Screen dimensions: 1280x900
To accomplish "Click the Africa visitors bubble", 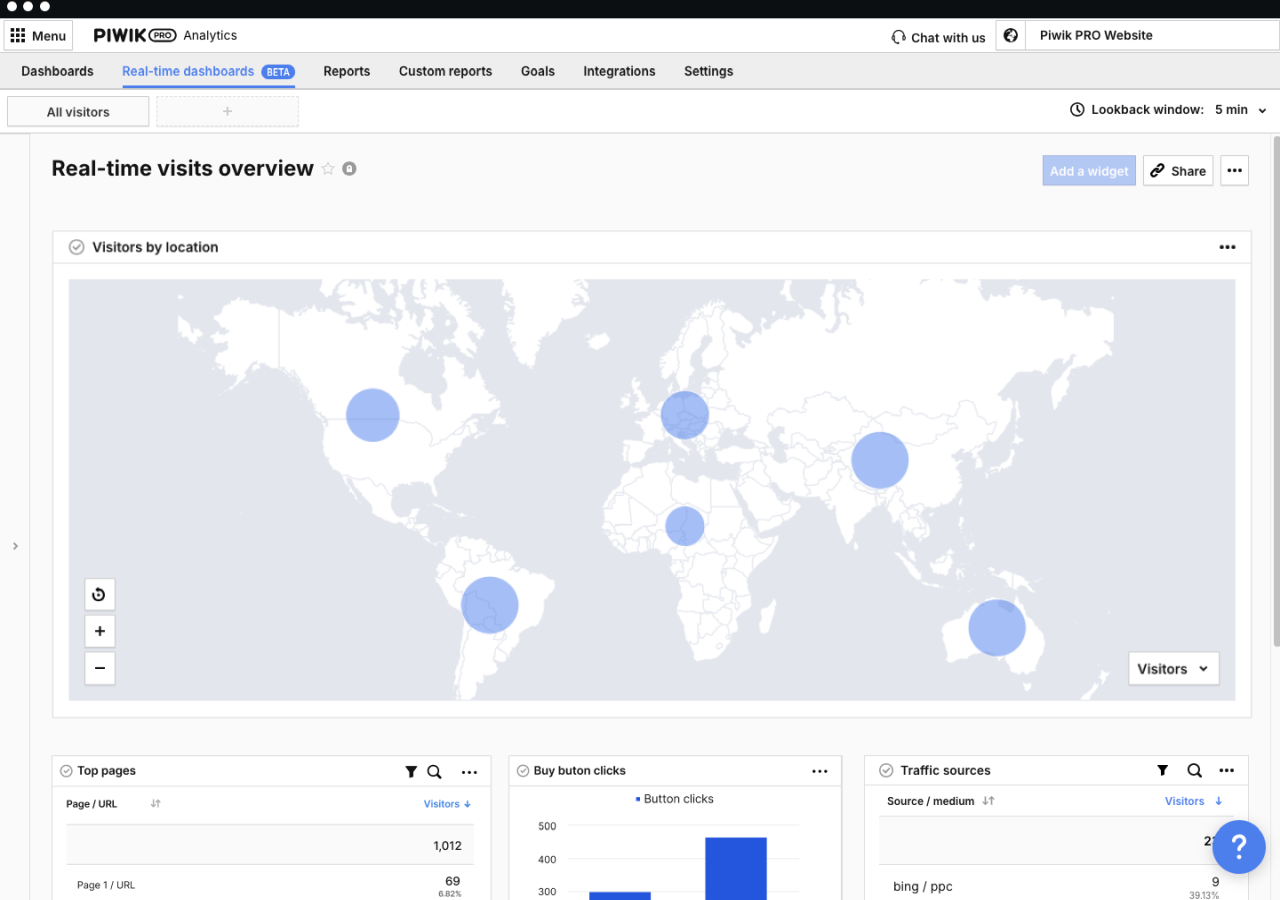I will point(685,526).
